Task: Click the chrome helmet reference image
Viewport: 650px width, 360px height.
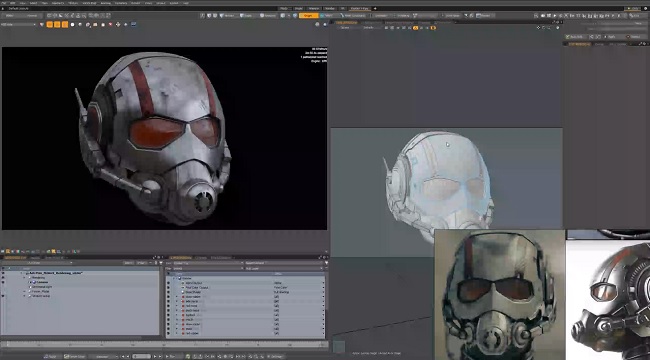Action: click(x=608, y=299)
